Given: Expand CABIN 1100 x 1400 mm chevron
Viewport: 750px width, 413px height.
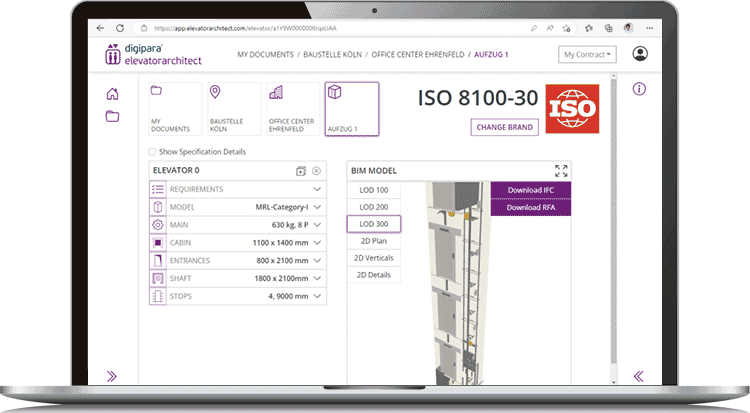Looking at the screenshot, I should (317, 243).
